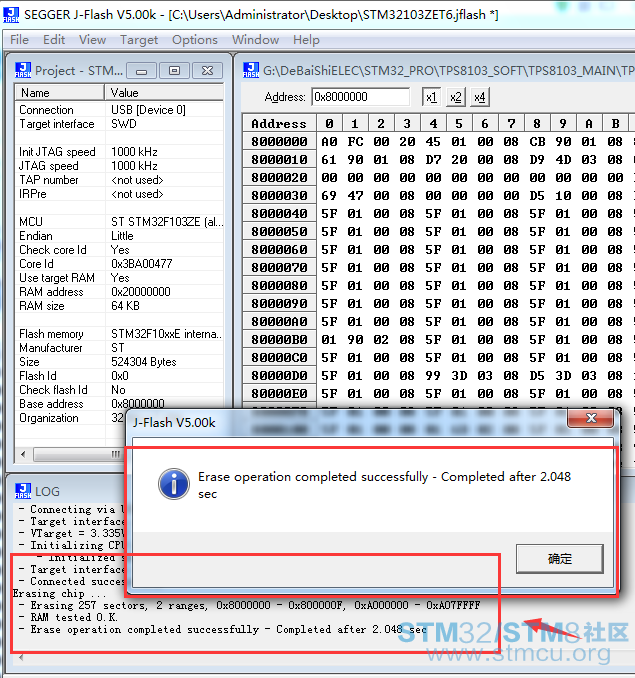The width and height of the screenshot is (635, 678).
Task: Click the Value column header in Project panel
Action: [164, 93]
